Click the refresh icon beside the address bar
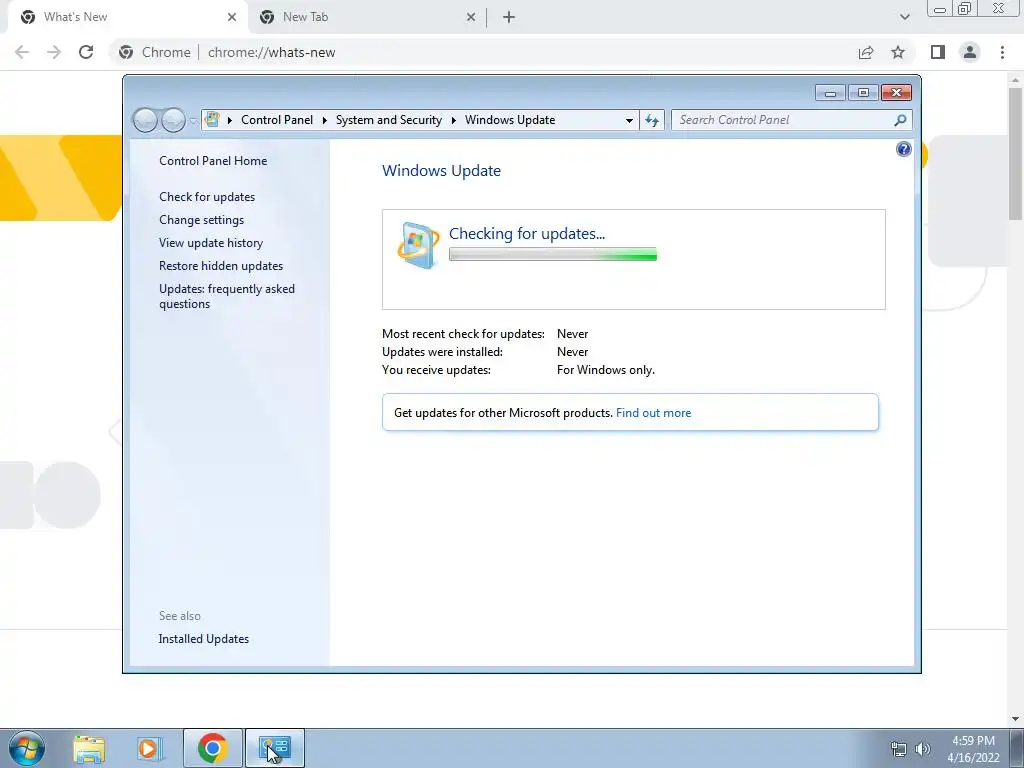Screen dimensions: 1024x768 tap(652, 120)
